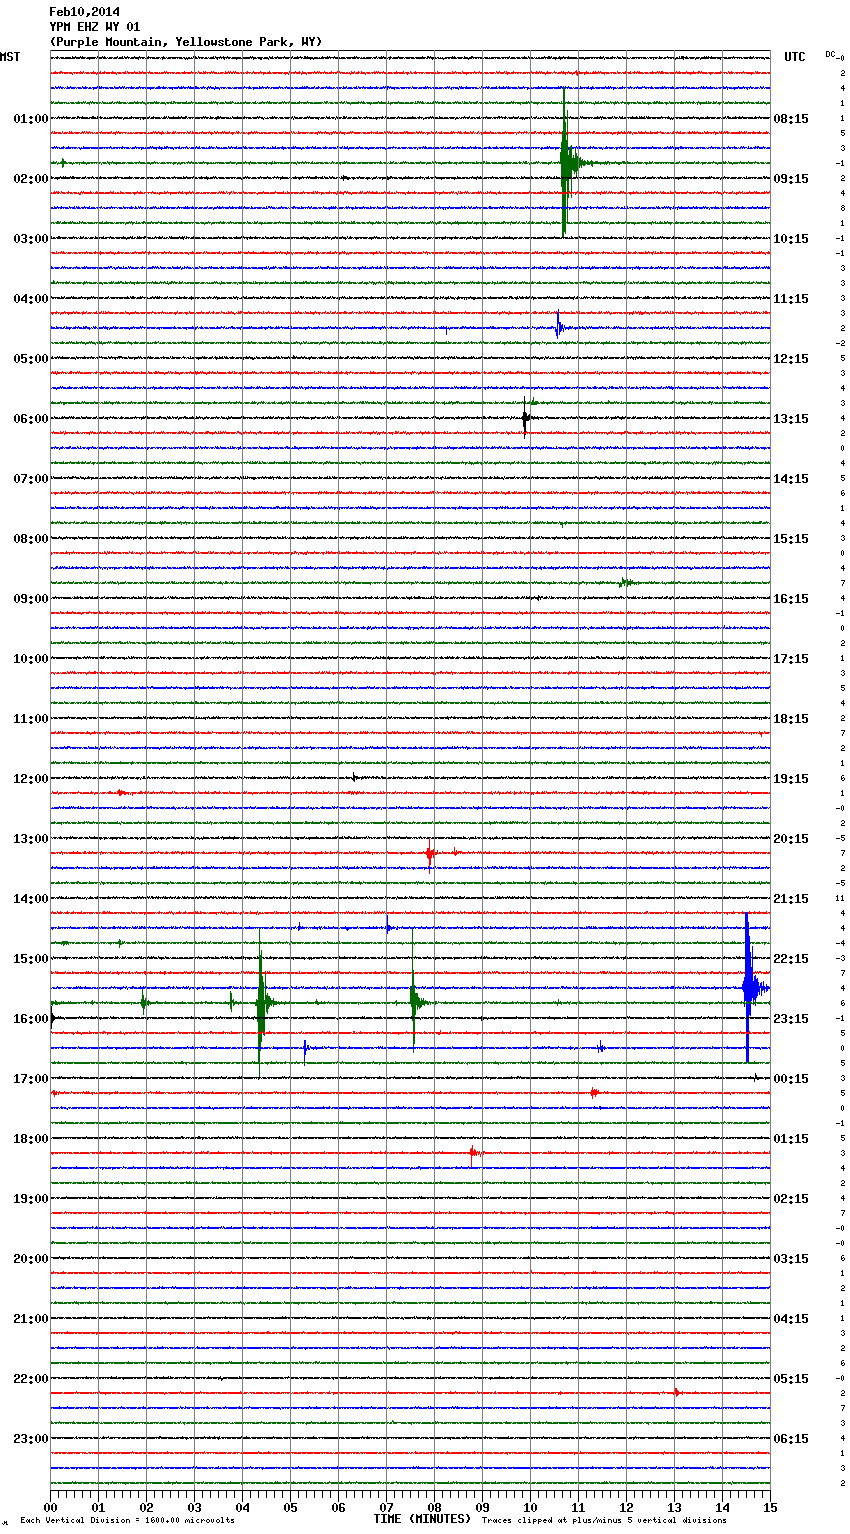The image size is (850, 1534).
Task: Click the '19:15' UTC row label
Action: (791, 779)
